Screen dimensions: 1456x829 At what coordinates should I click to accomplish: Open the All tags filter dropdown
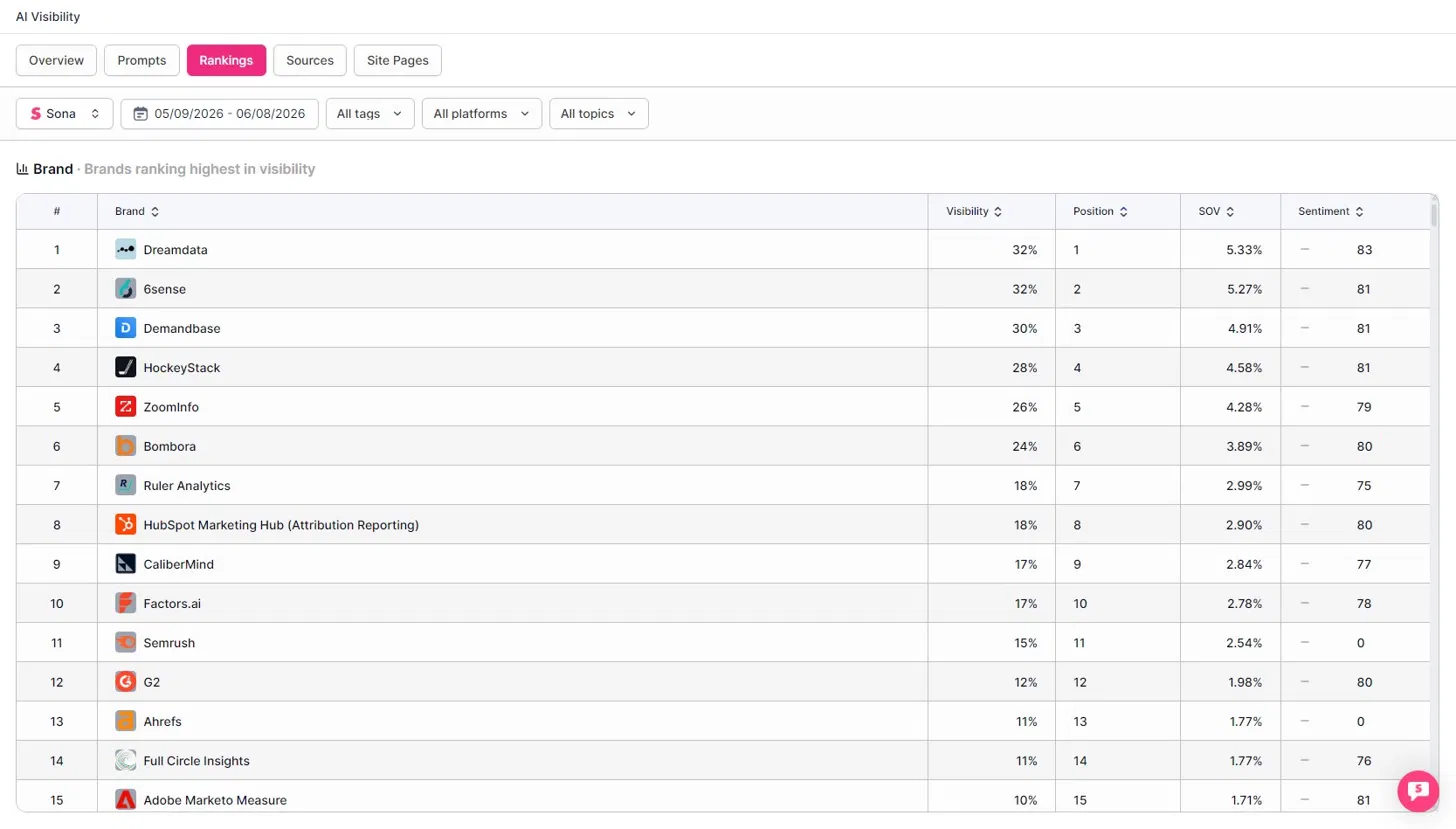pos(370,114)
